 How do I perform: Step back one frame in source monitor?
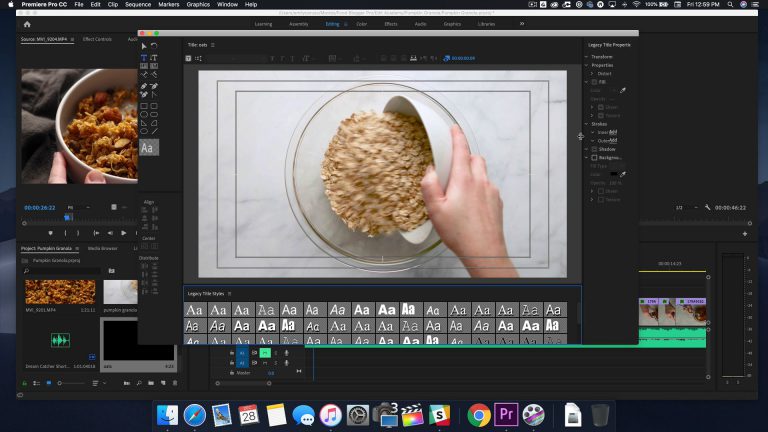click(x=110, y=233)
